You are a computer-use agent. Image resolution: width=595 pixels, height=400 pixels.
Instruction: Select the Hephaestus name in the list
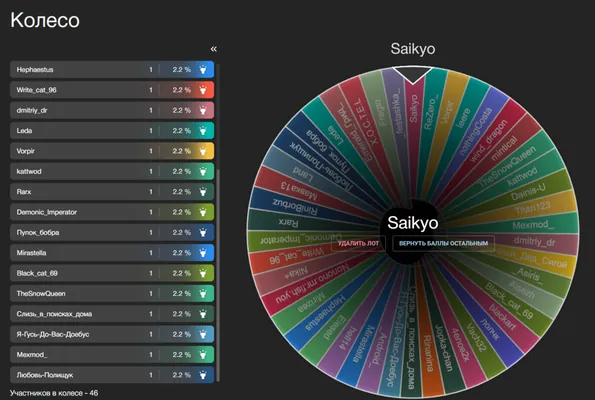point(35,69)
